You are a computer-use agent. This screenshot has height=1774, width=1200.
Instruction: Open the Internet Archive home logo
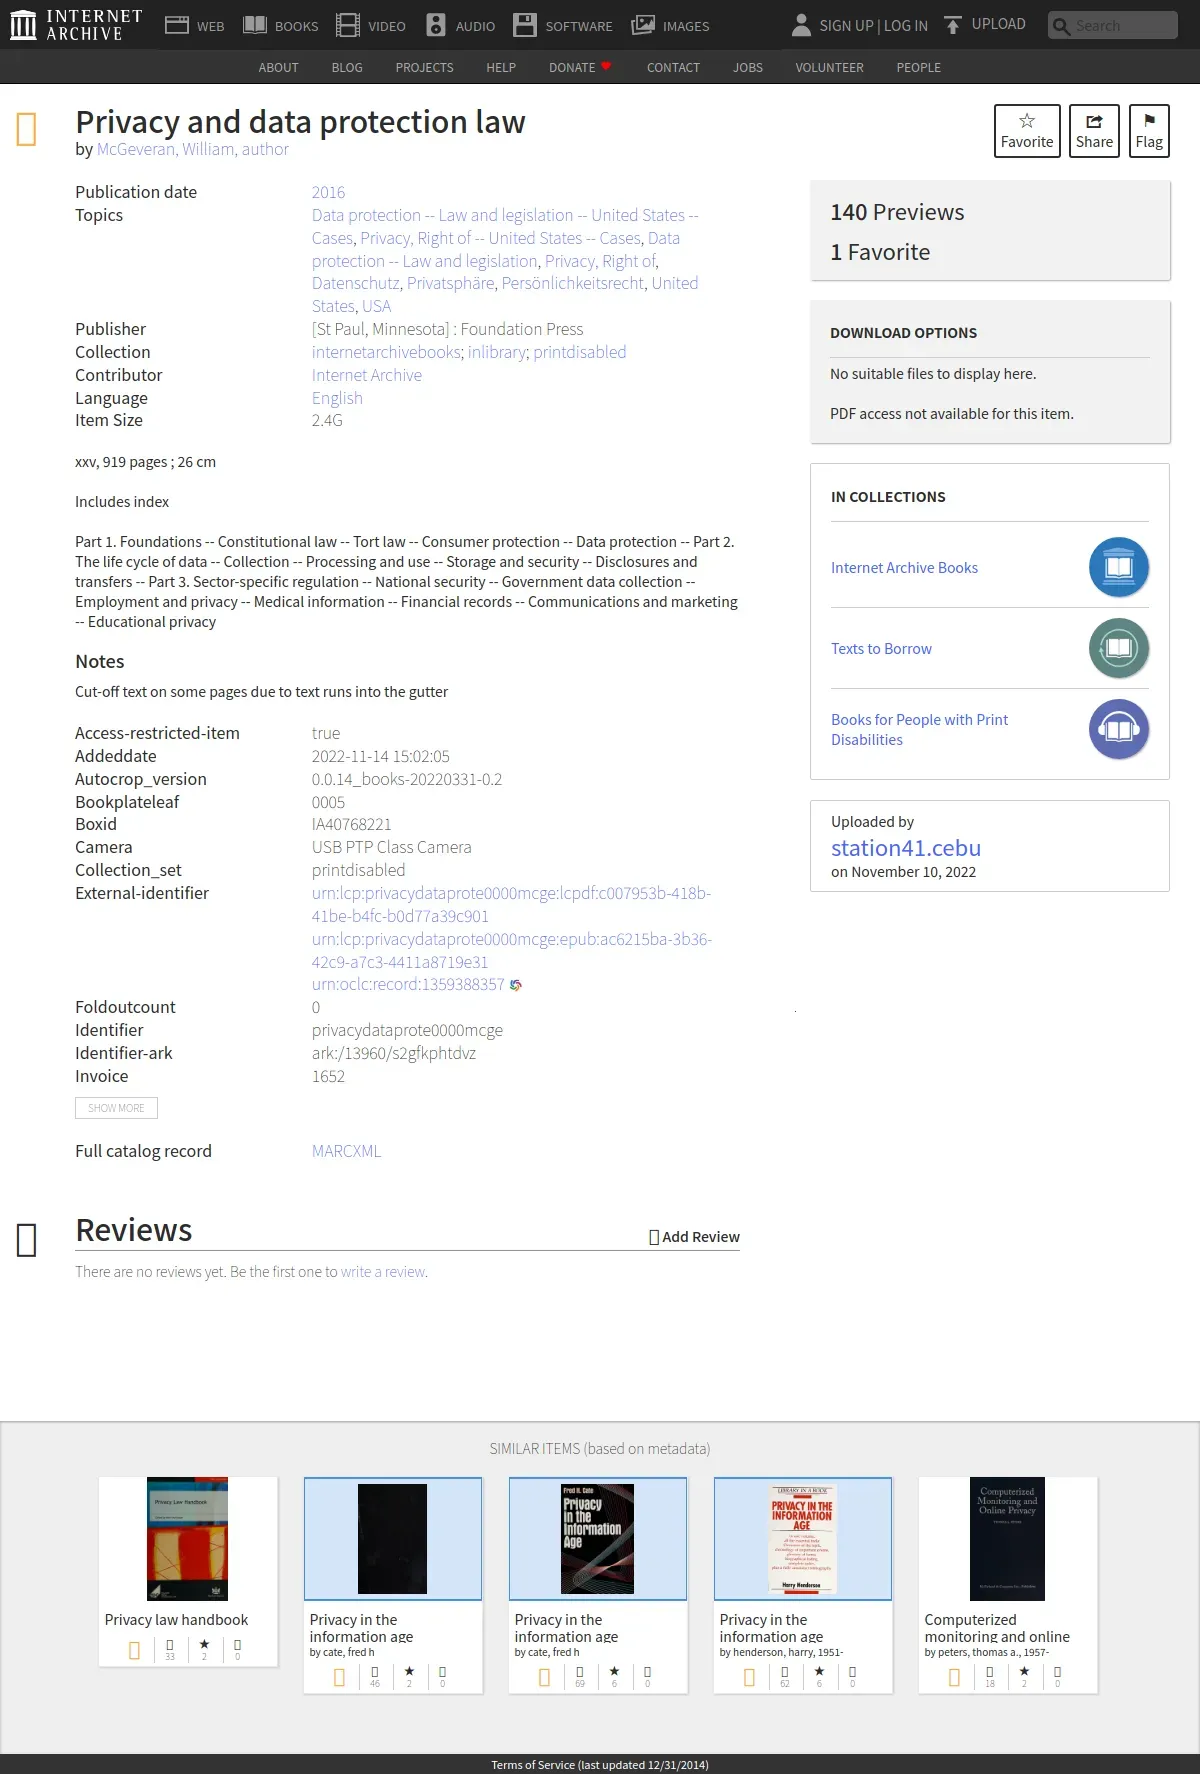click(x=76, y=25)
